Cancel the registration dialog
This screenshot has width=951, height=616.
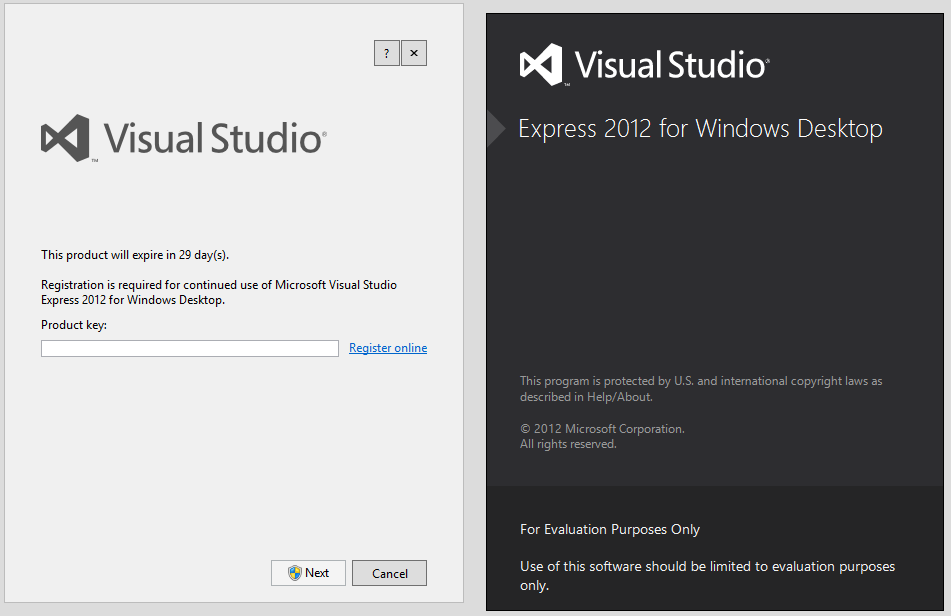[389, 573]
